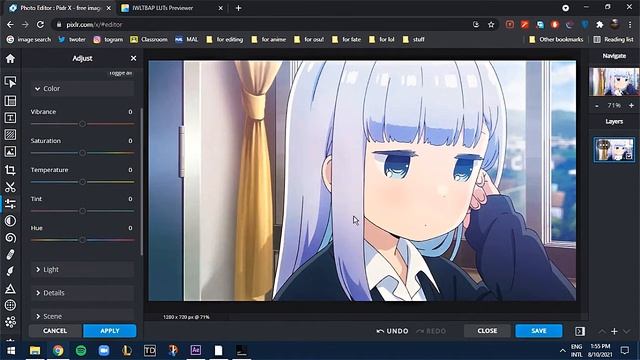The height and width of the screenshot is (360, 640).
Task: Expand the Light section
Action: [x=82, y=269]
